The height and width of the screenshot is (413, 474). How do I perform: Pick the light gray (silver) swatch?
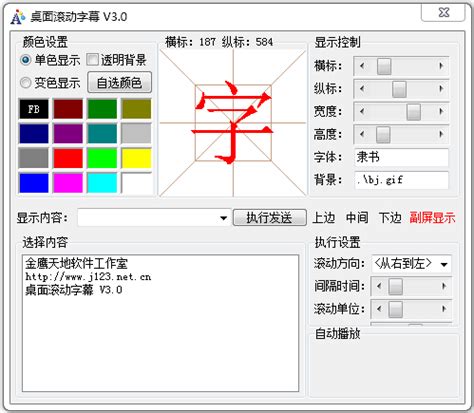[x=136, y=133]
